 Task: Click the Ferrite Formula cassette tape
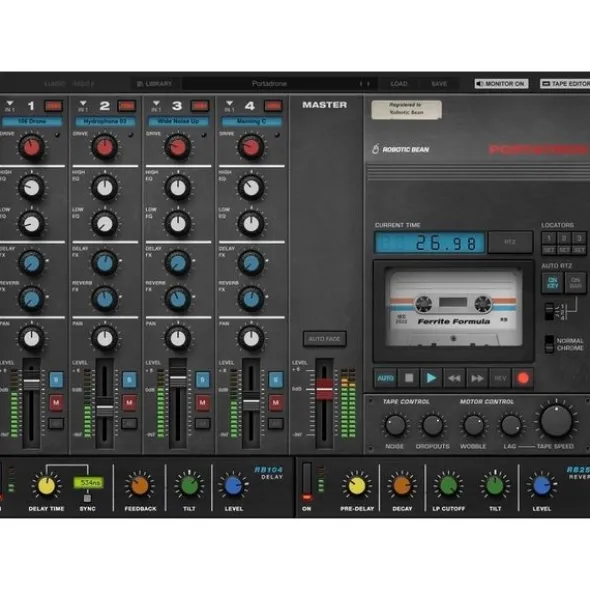coord(454,309)
